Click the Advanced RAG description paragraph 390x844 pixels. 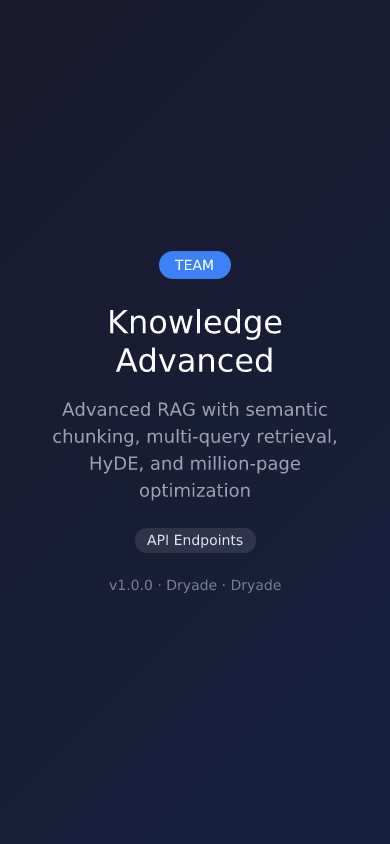[x=195, y=450]
